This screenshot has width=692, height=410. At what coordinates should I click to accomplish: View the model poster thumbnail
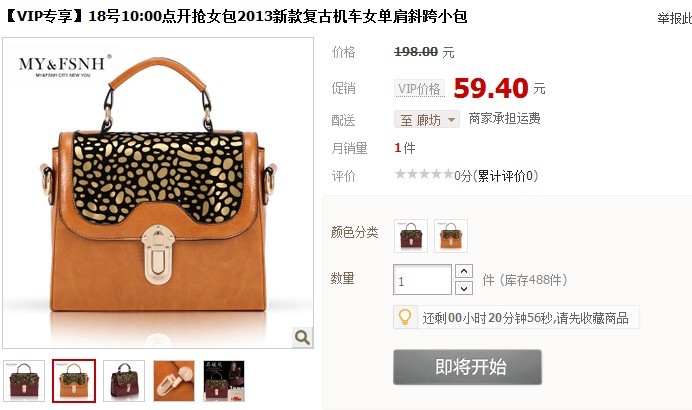pyautogui.click(x=224, y=381)
